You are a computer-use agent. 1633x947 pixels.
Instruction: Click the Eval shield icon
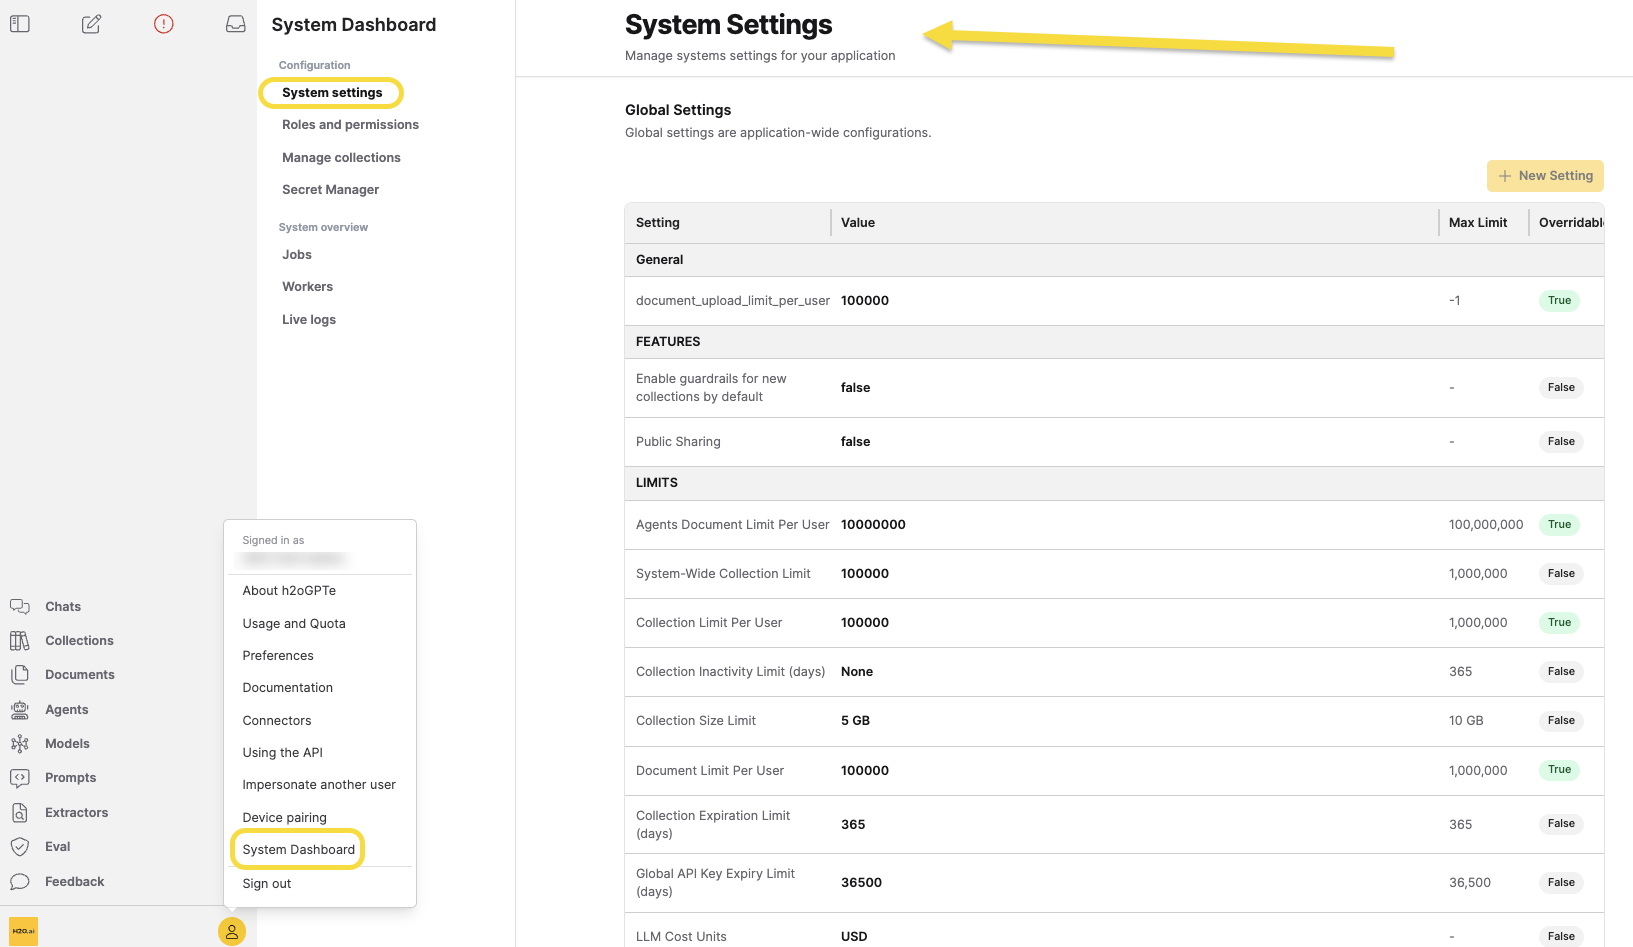click(x=20, y=846)
